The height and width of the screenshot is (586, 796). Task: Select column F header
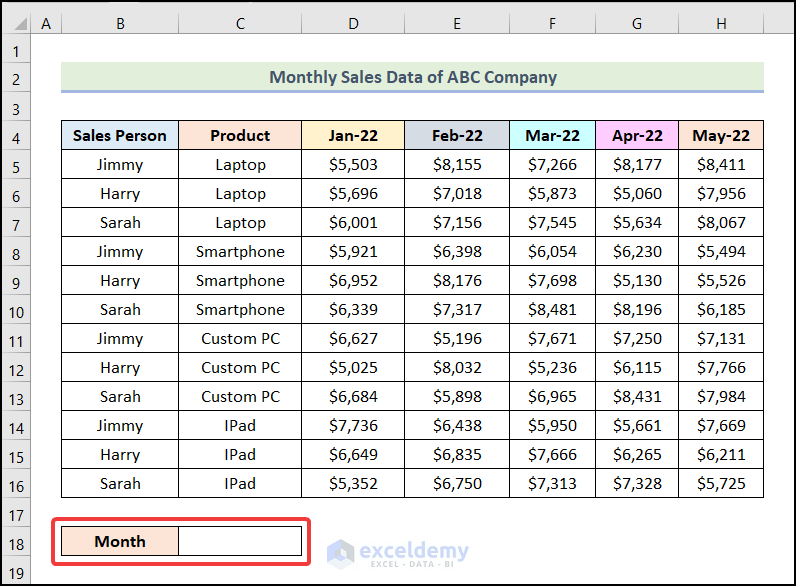pos(552,23)
